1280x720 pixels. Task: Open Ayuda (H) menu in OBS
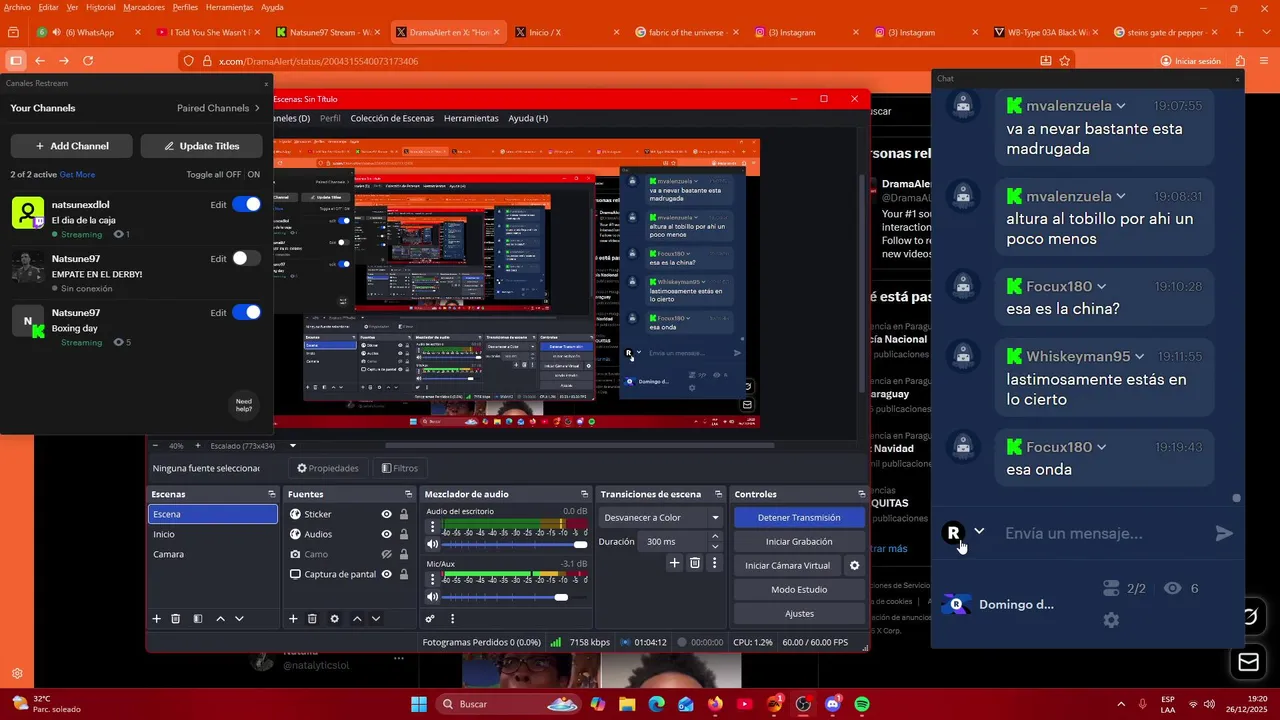click(528, 118)
